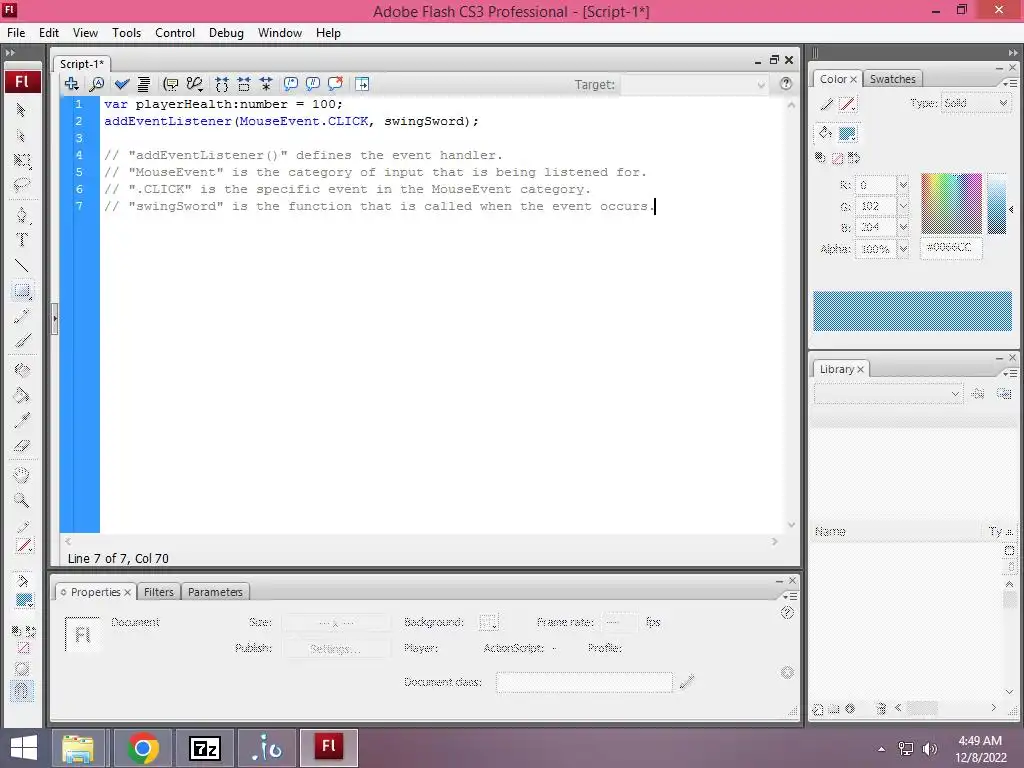The width and height of the screenshot is (1024, 768).
Task: Click the brightness slider strip
Action: coord(997,204)
